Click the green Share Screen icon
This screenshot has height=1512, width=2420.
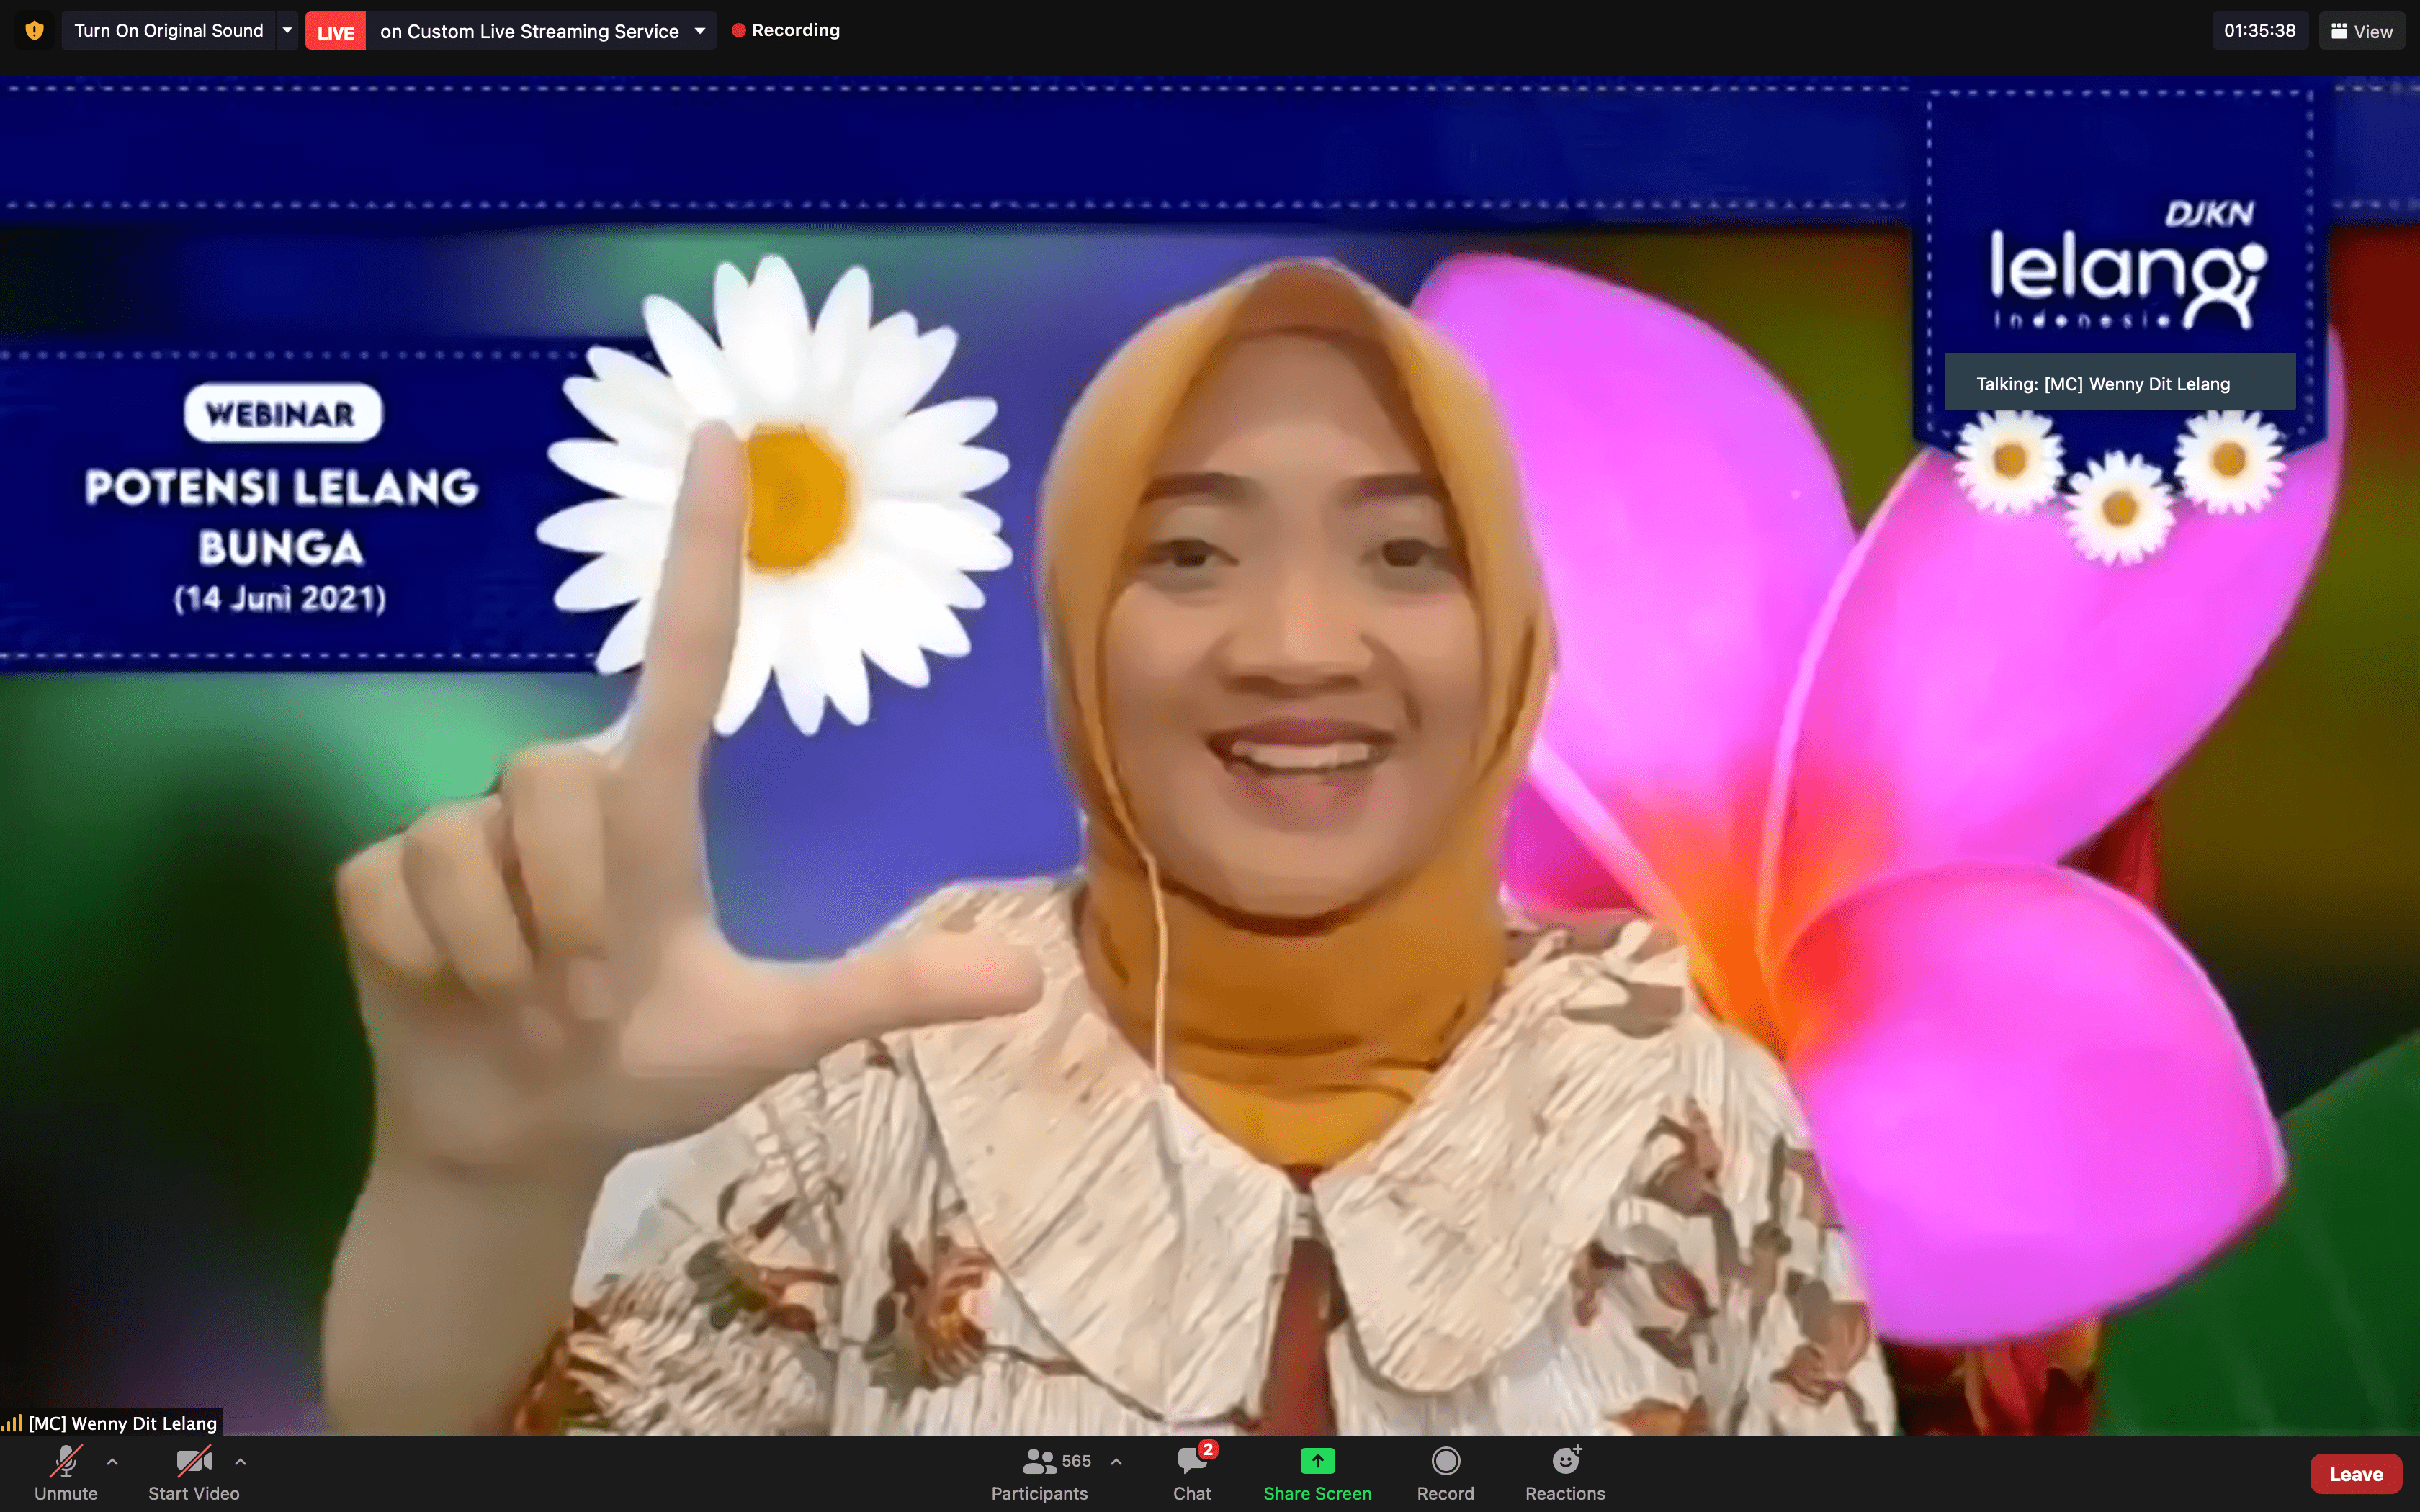1317,1462
